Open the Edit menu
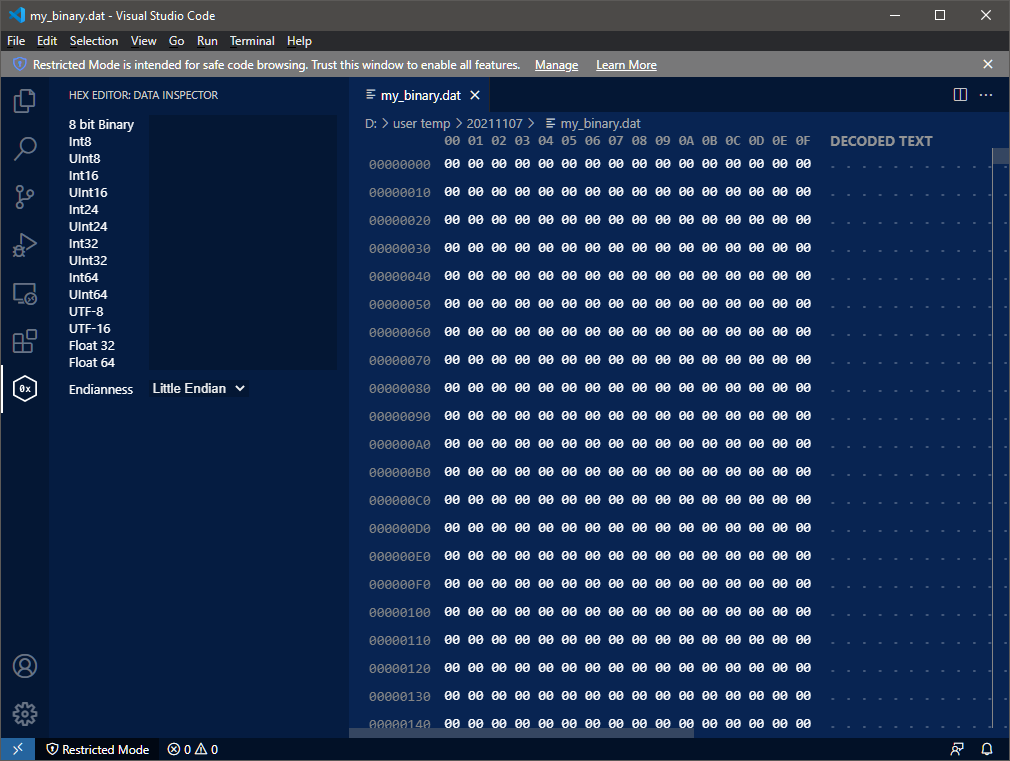 (47, 41)
